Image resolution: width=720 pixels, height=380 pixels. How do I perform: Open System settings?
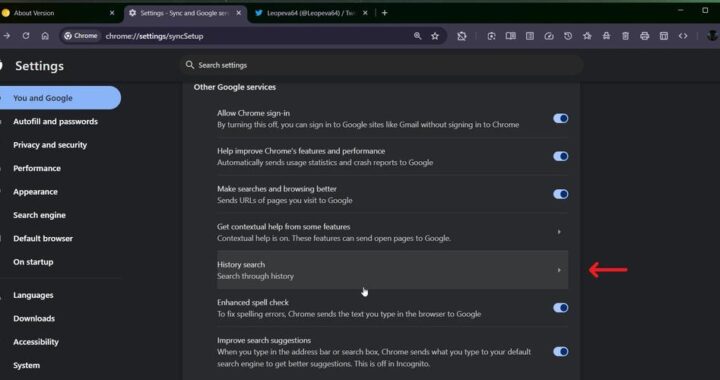coord(26,365)
